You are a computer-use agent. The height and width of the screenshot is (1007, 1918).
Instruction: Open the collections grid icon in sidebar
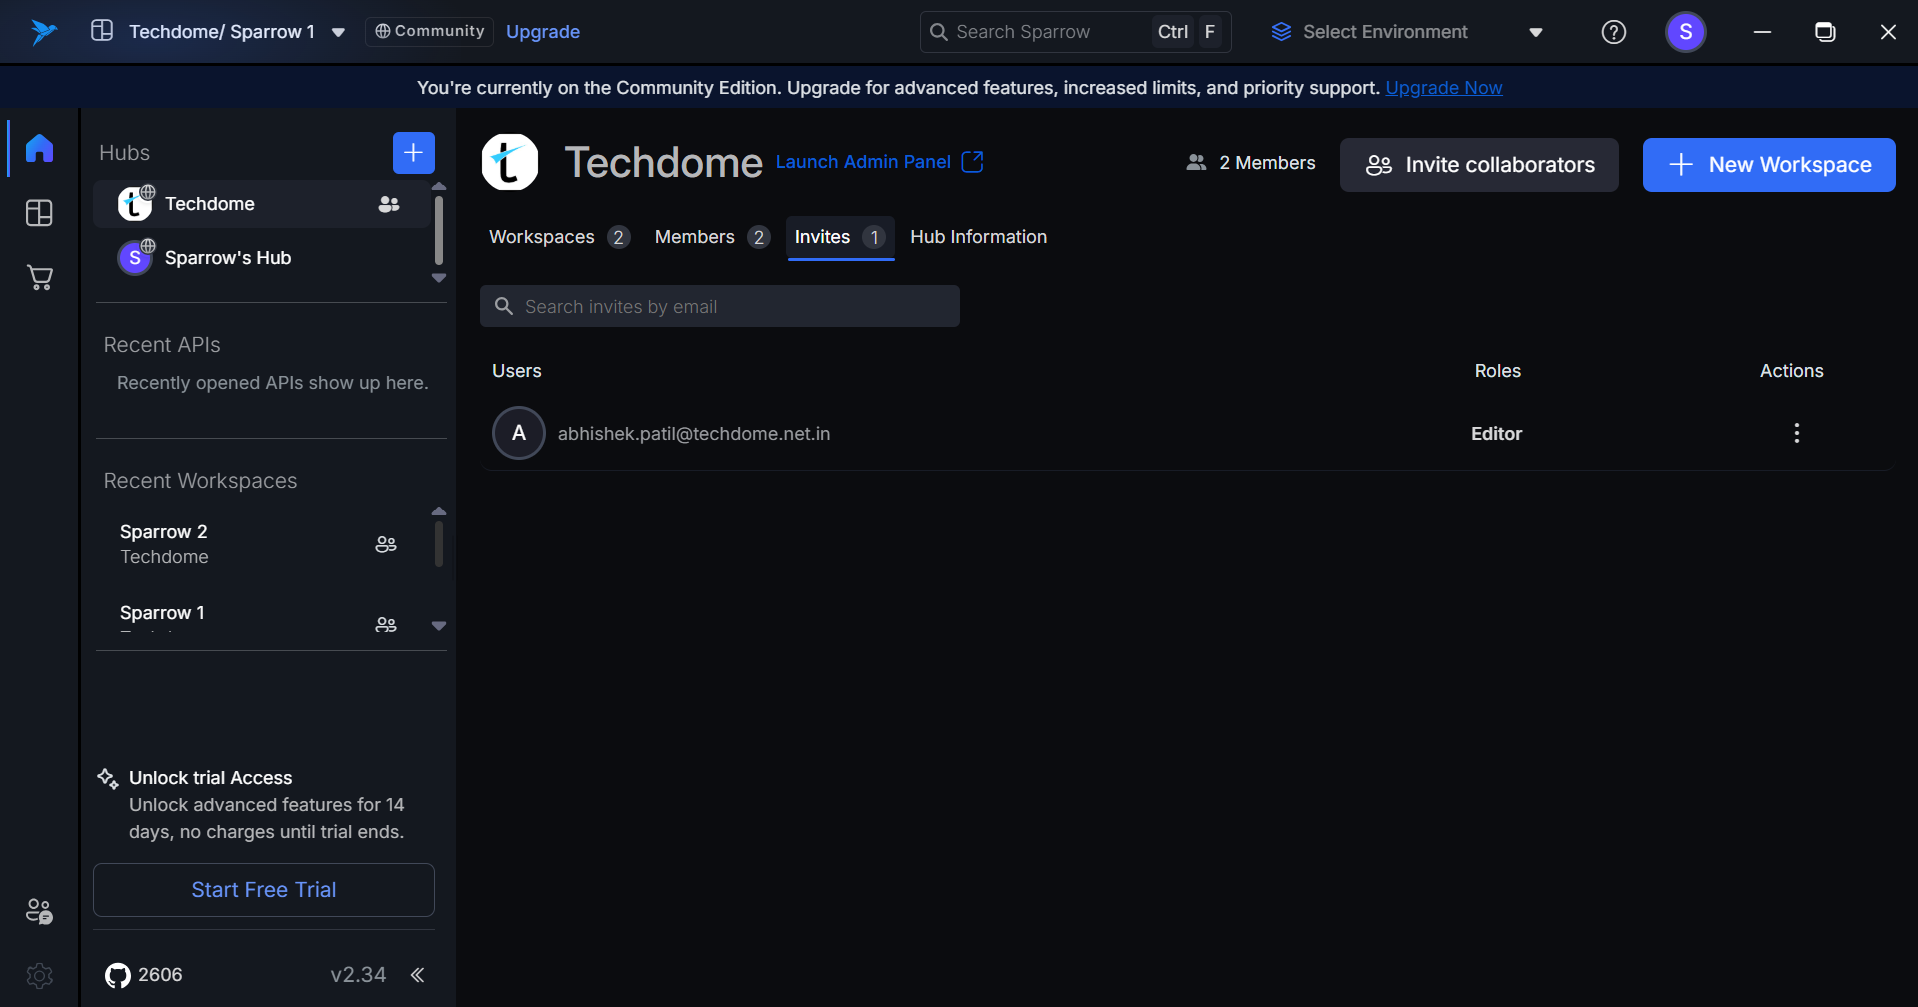(x=39, y=213)
